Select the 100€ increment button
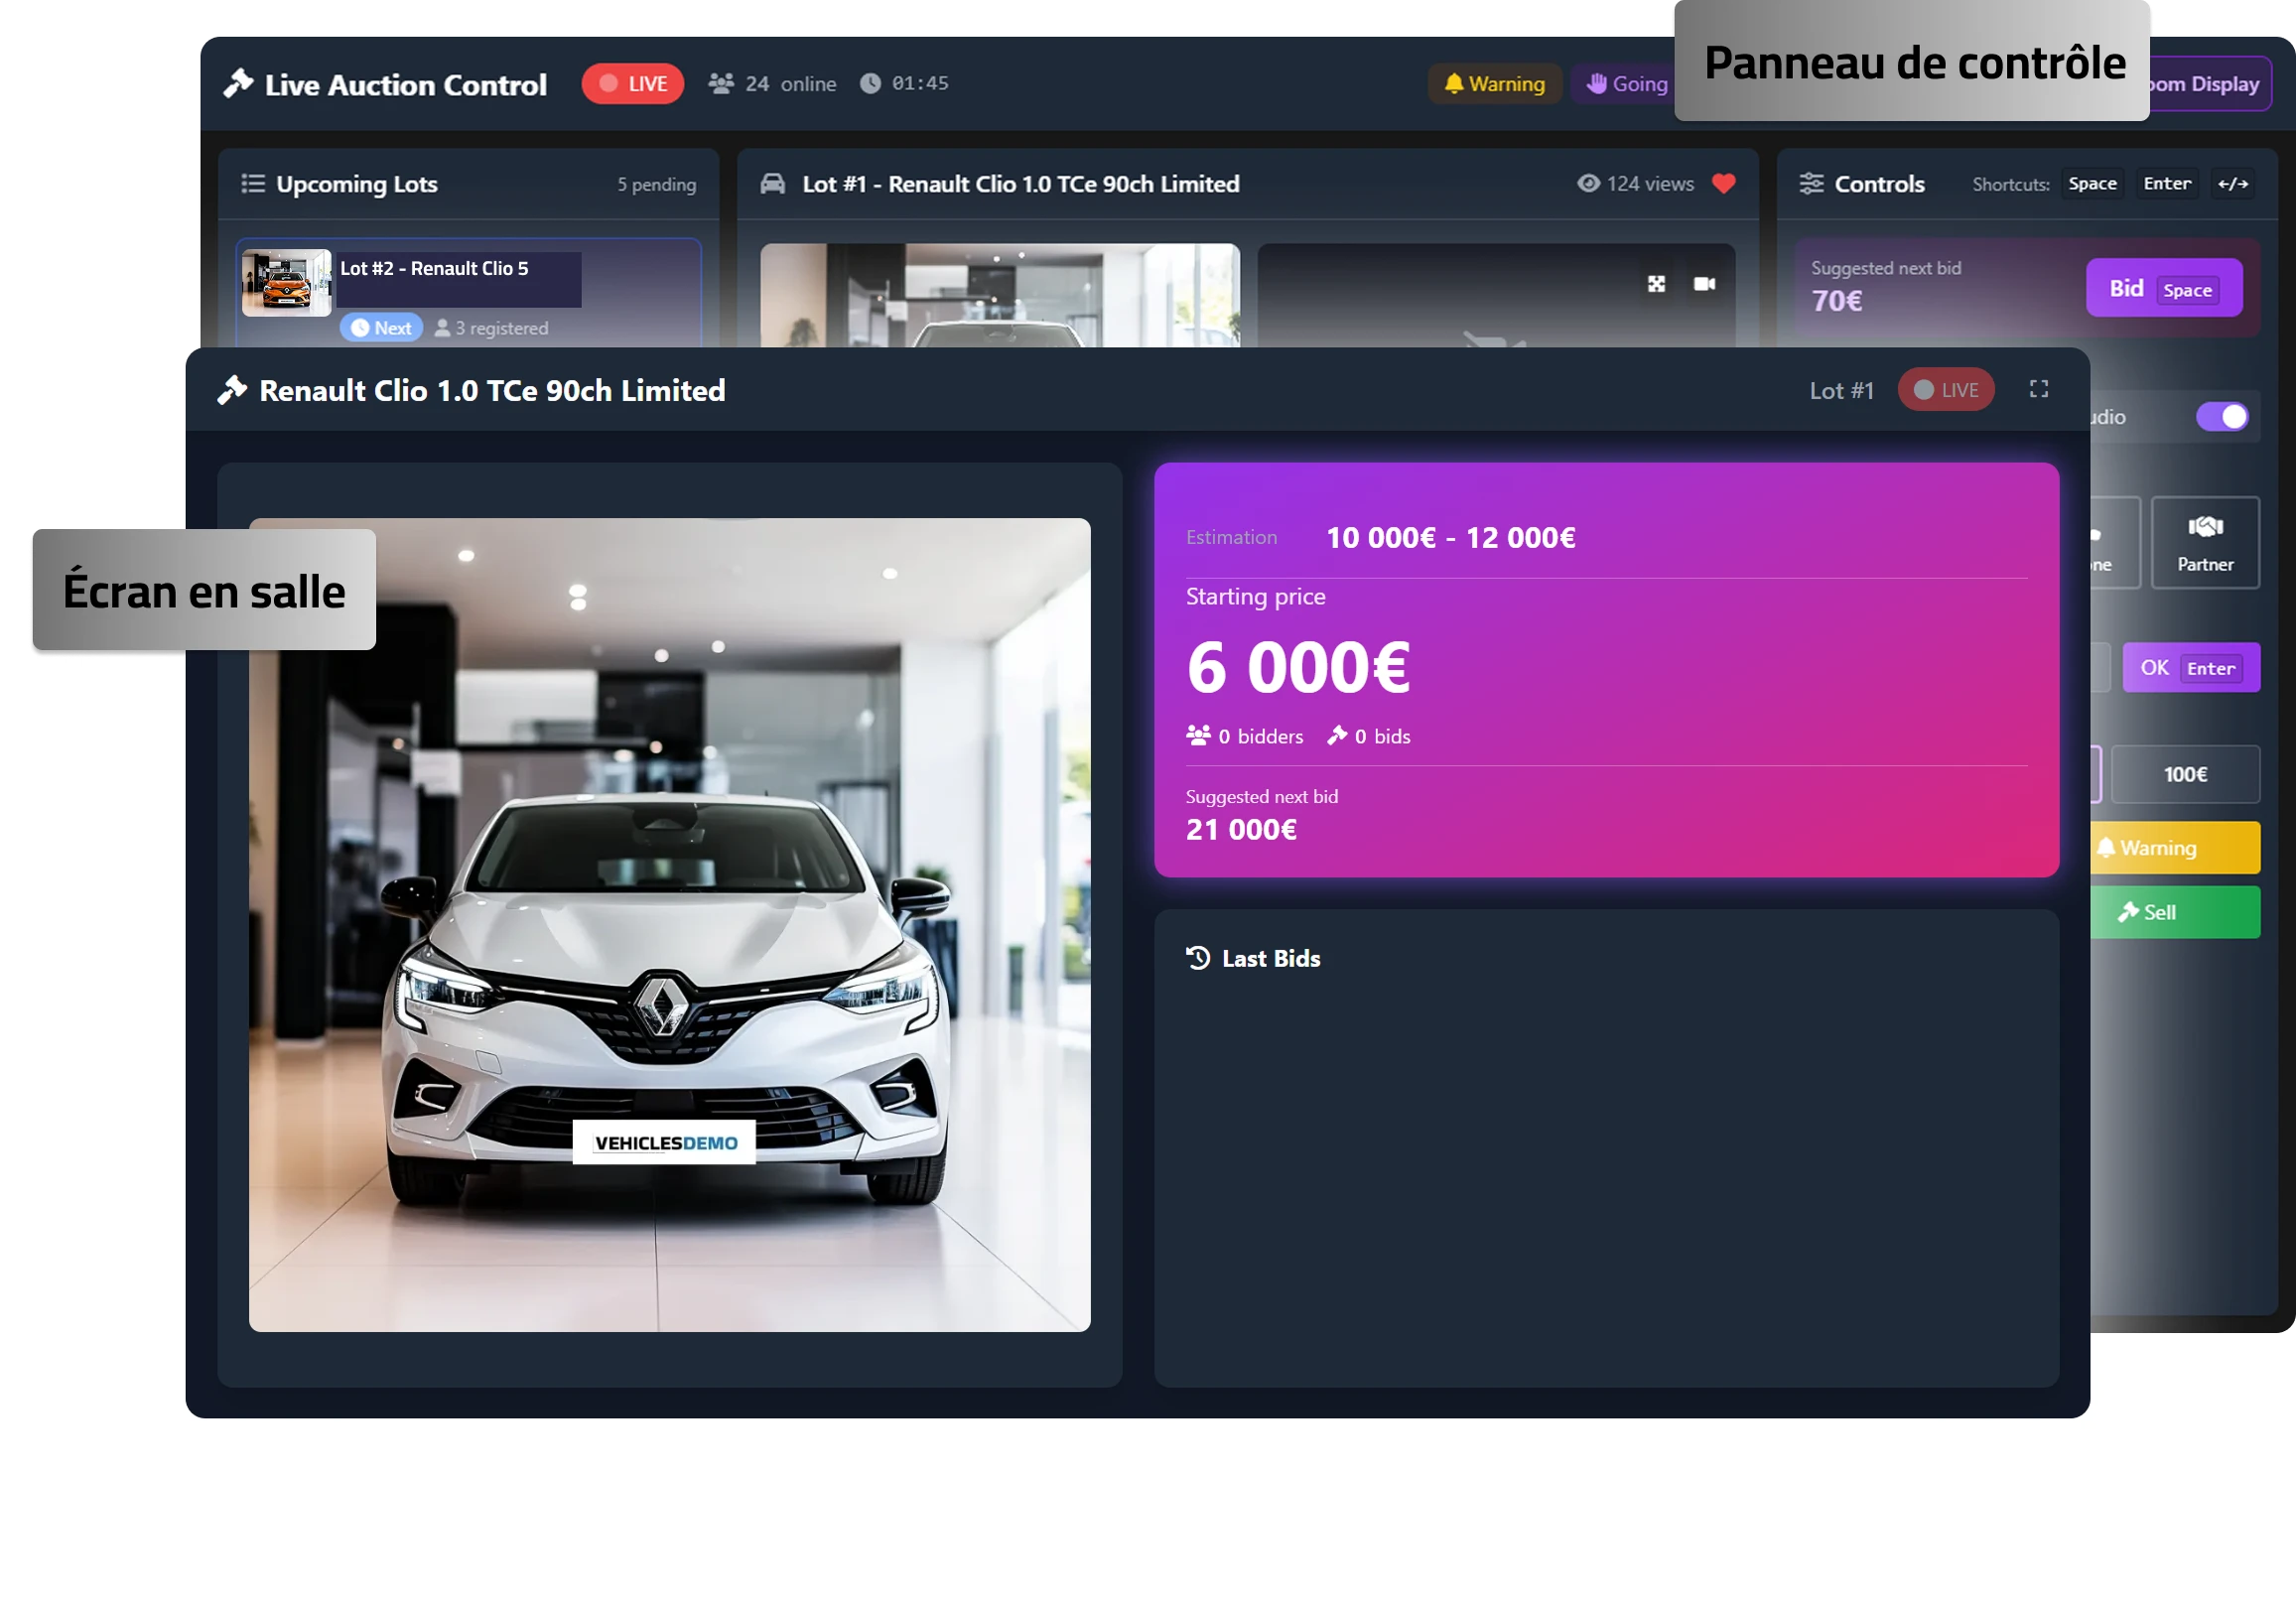Viewport: 2296px width, 1608px height. 2185,774
